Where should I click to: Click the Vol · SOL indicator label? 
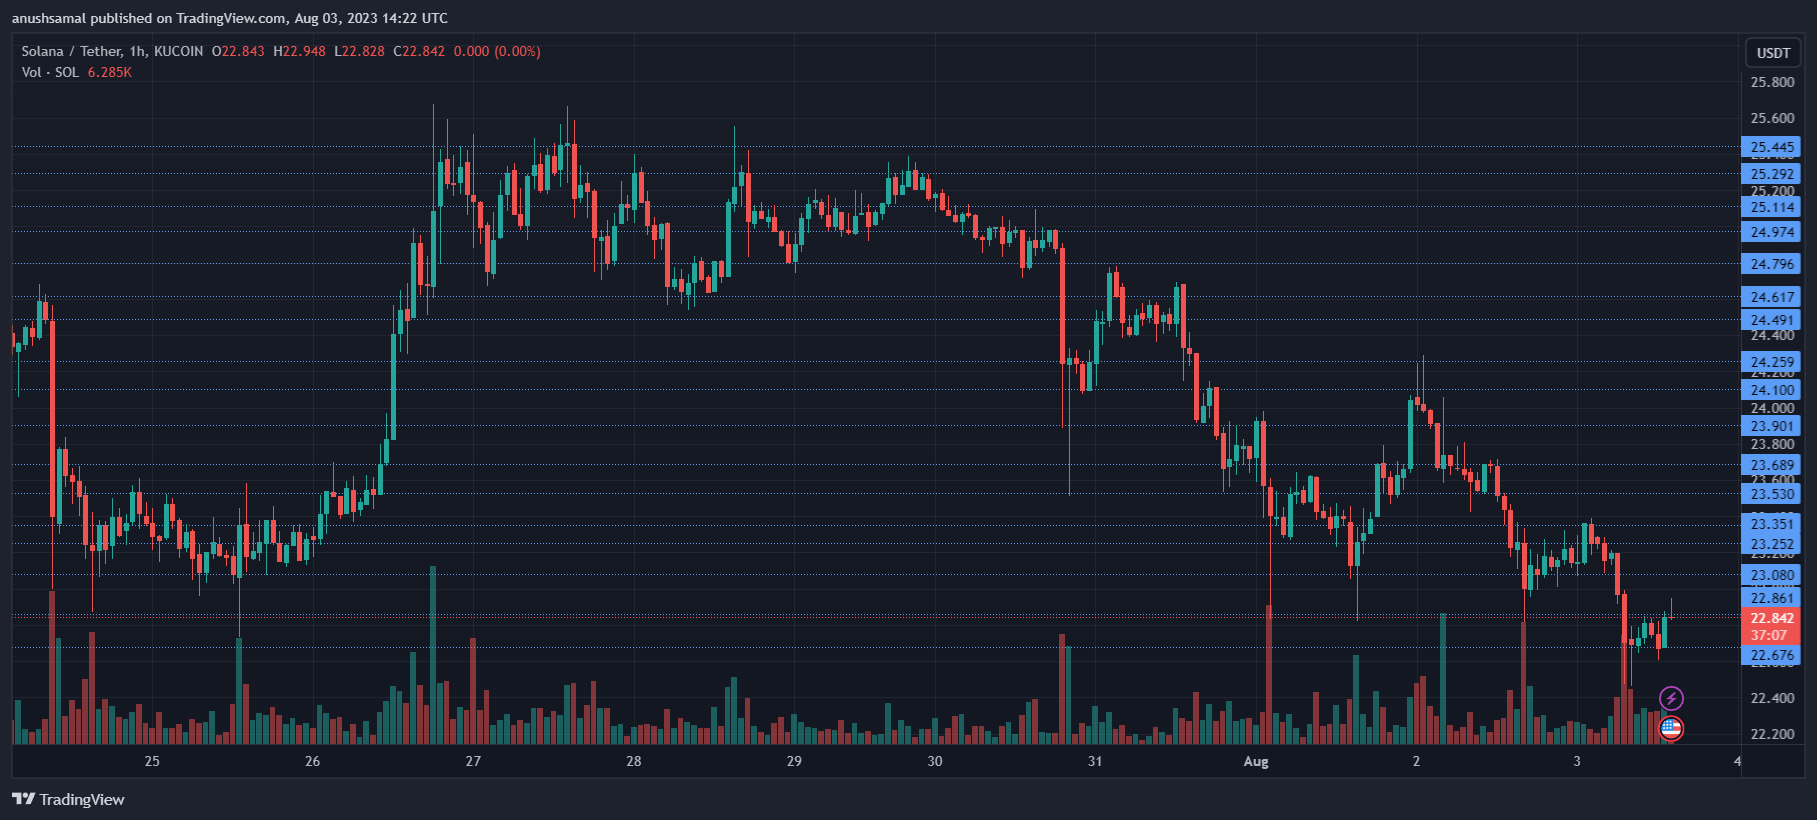pyautogui.click(x=50, y=72)
